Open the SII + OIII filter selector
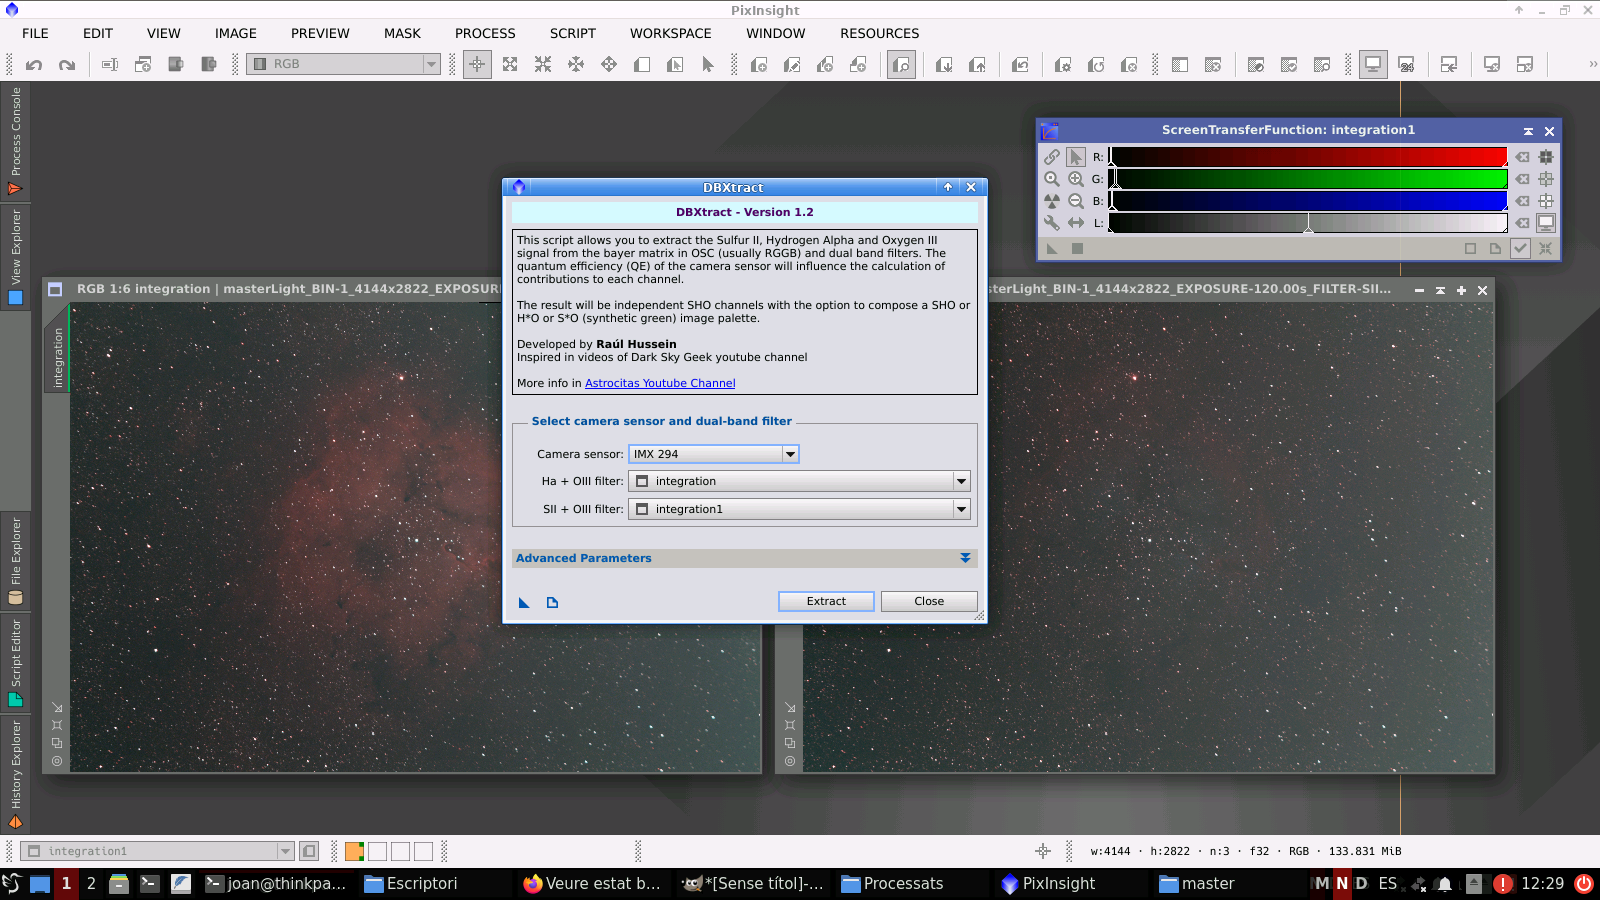The image size is (1600, 900). [959, 508]
